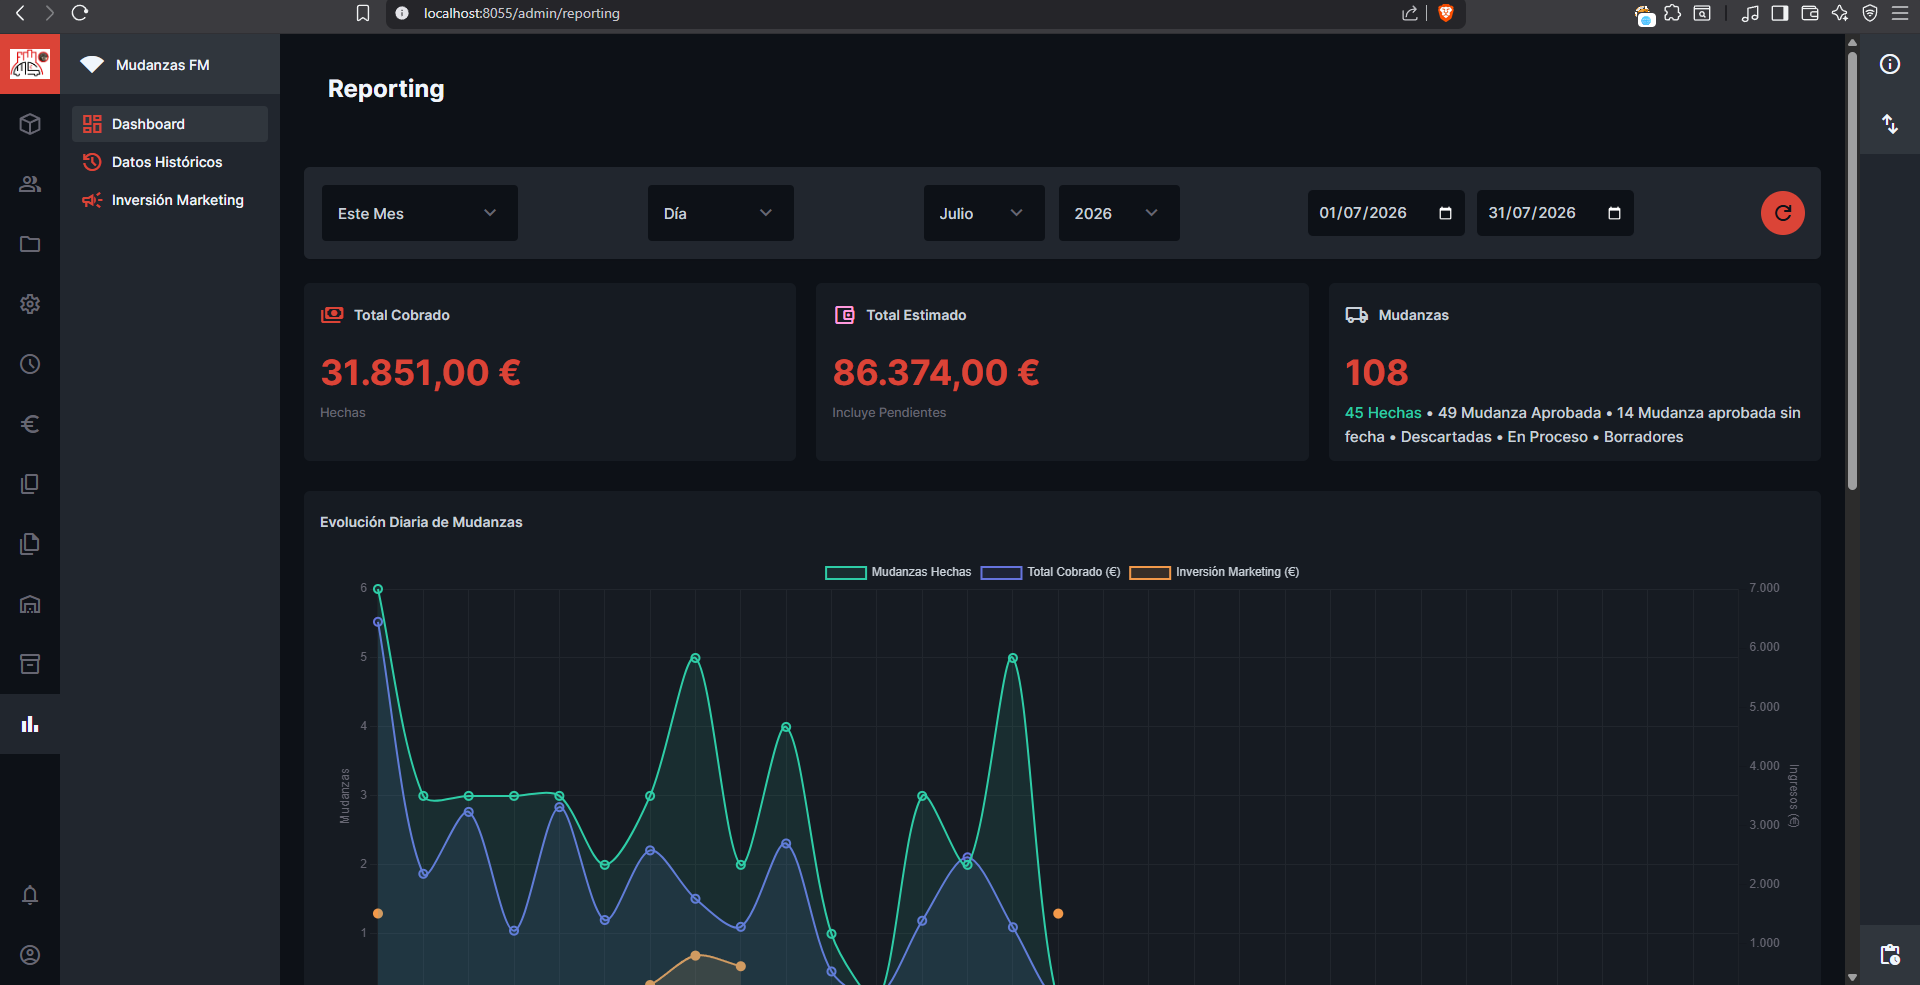Open the archive box module icon
Image resolution: width=1920 pixels, height=985 pixels.
pos(30,664)
